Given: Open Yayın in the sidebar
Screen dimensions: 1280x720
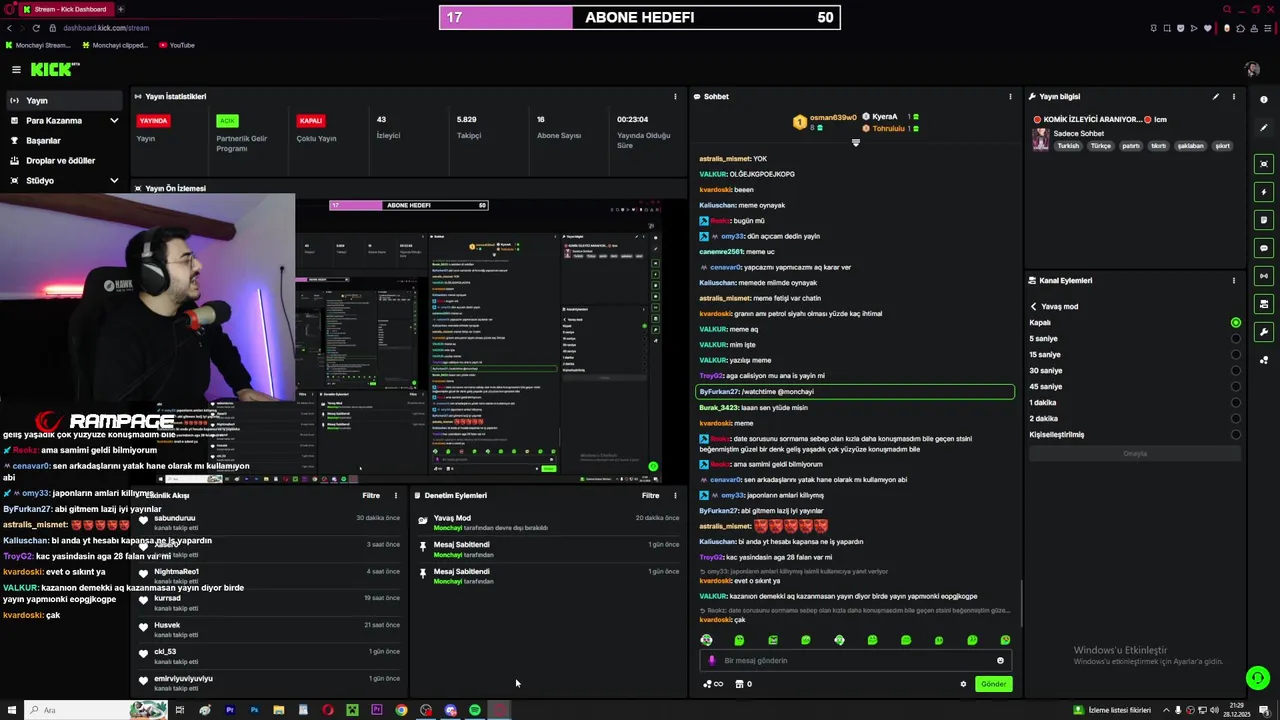Looking at the screenshot, I should [64, 100].
